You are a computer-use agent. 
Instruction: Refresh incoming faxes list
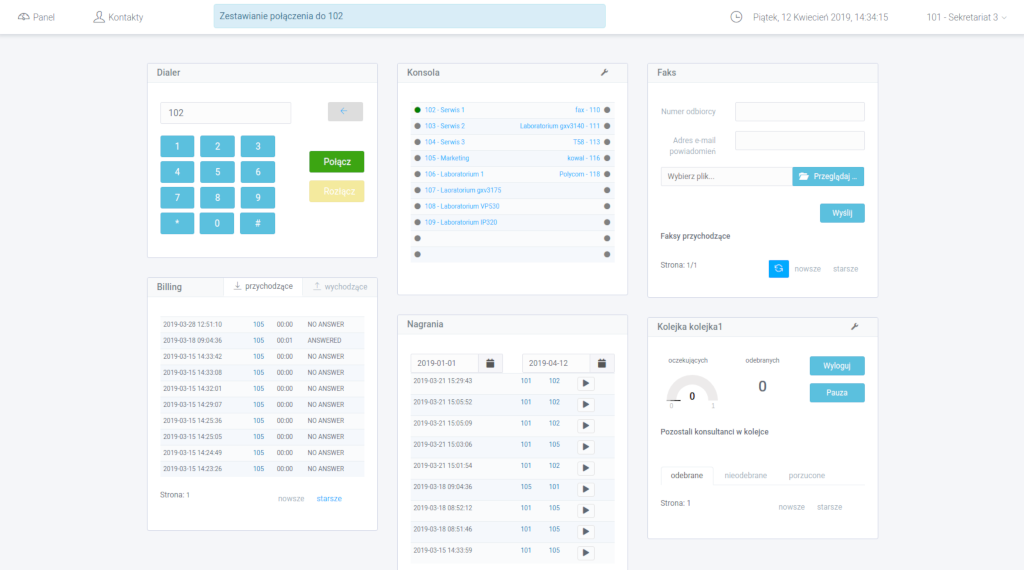click(778, 268)
